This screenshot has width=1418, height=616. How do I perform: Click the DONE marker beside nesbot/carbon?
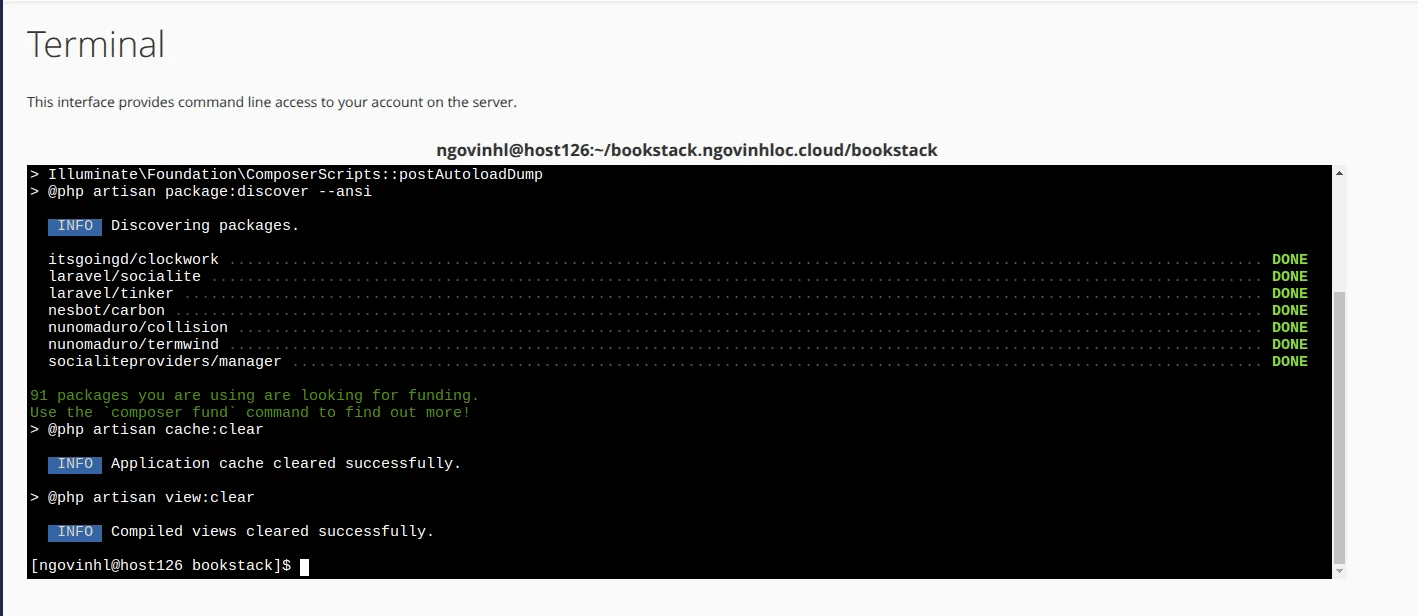1289,310
